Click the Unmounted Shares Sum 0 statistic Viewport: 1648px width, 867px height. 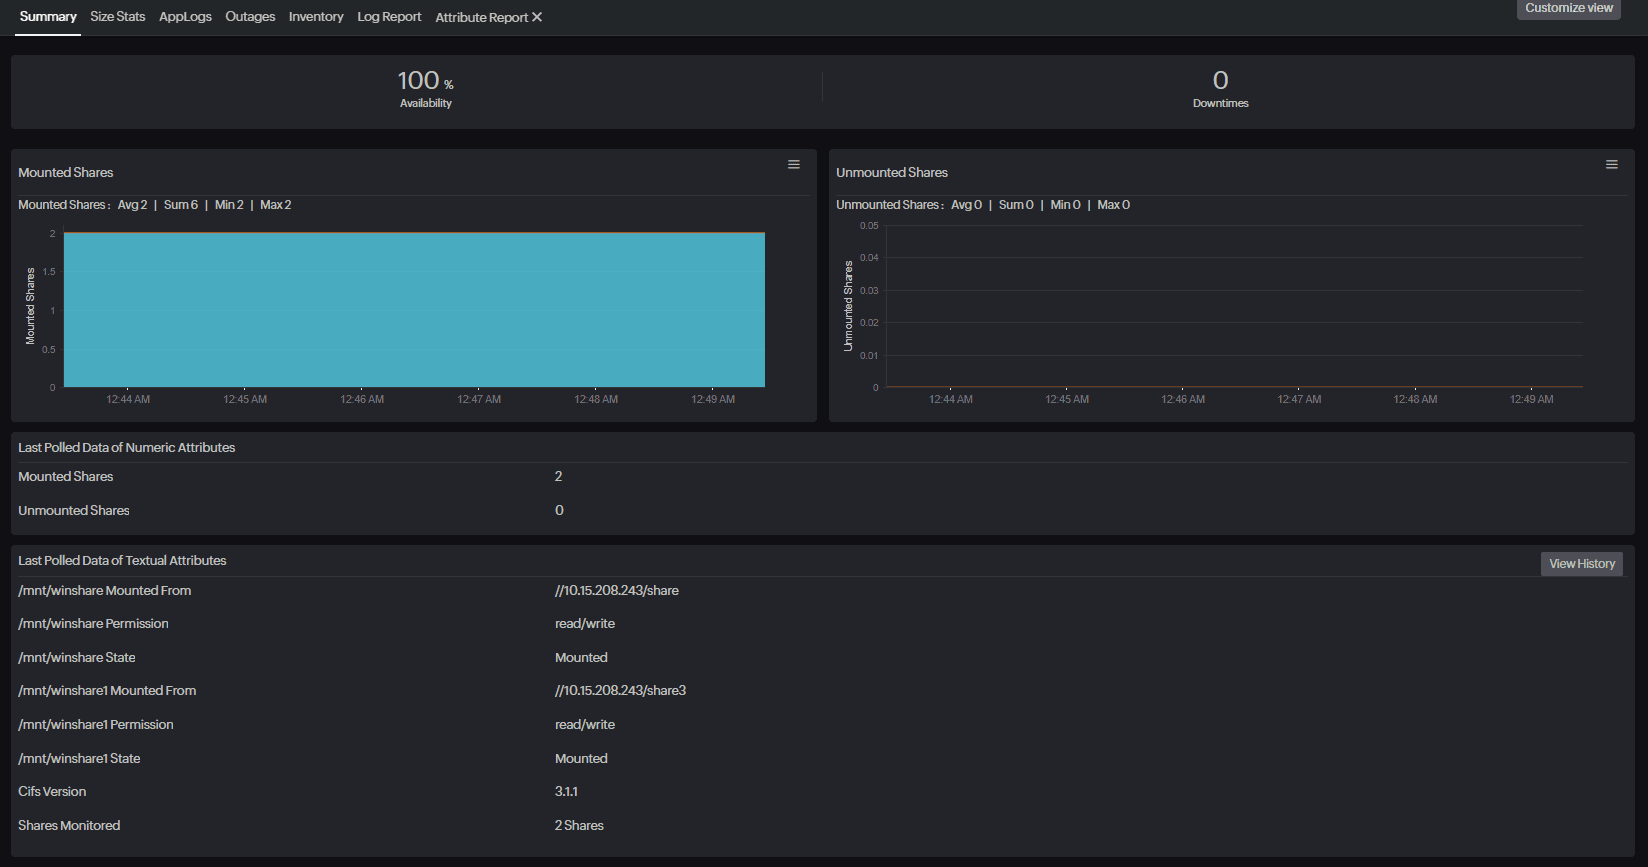1016,205
